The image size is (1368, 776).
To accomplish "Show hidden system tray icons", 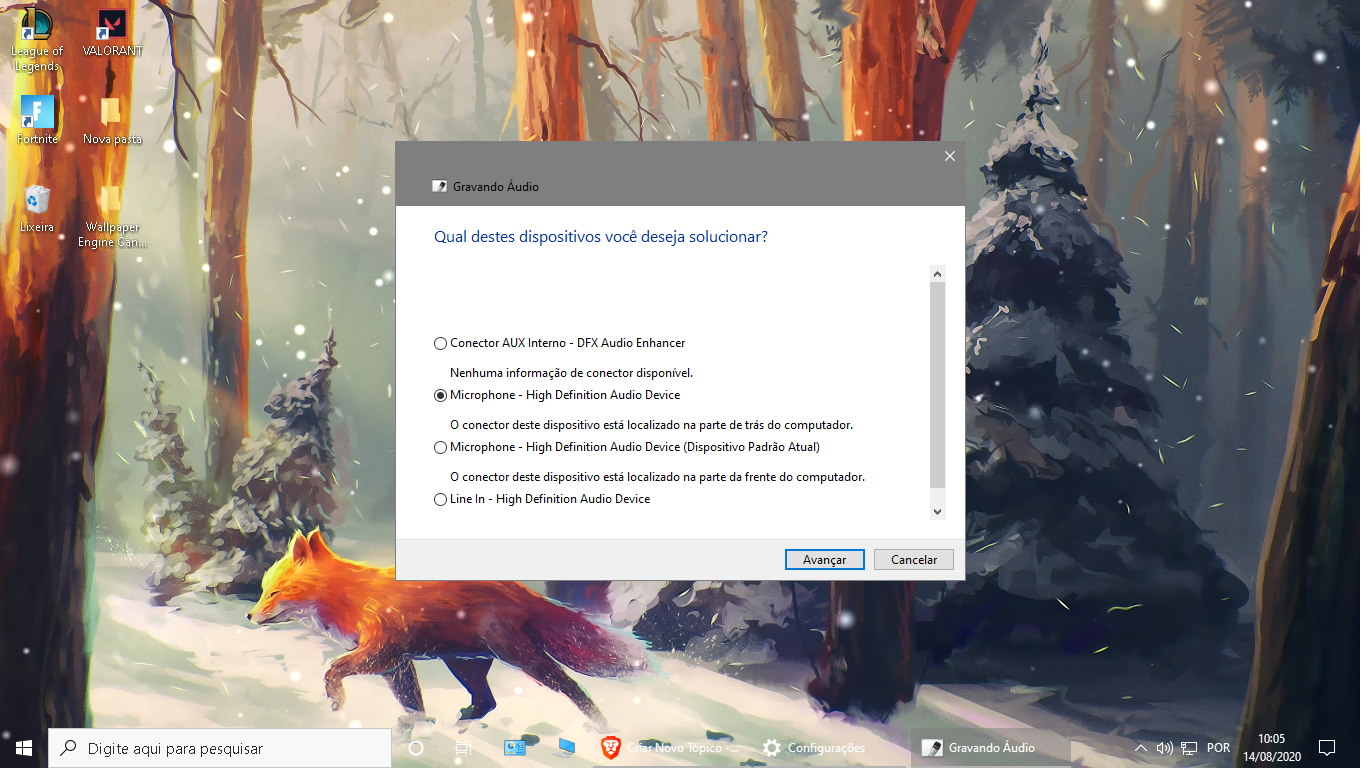I will click(x=1140, y=748).
